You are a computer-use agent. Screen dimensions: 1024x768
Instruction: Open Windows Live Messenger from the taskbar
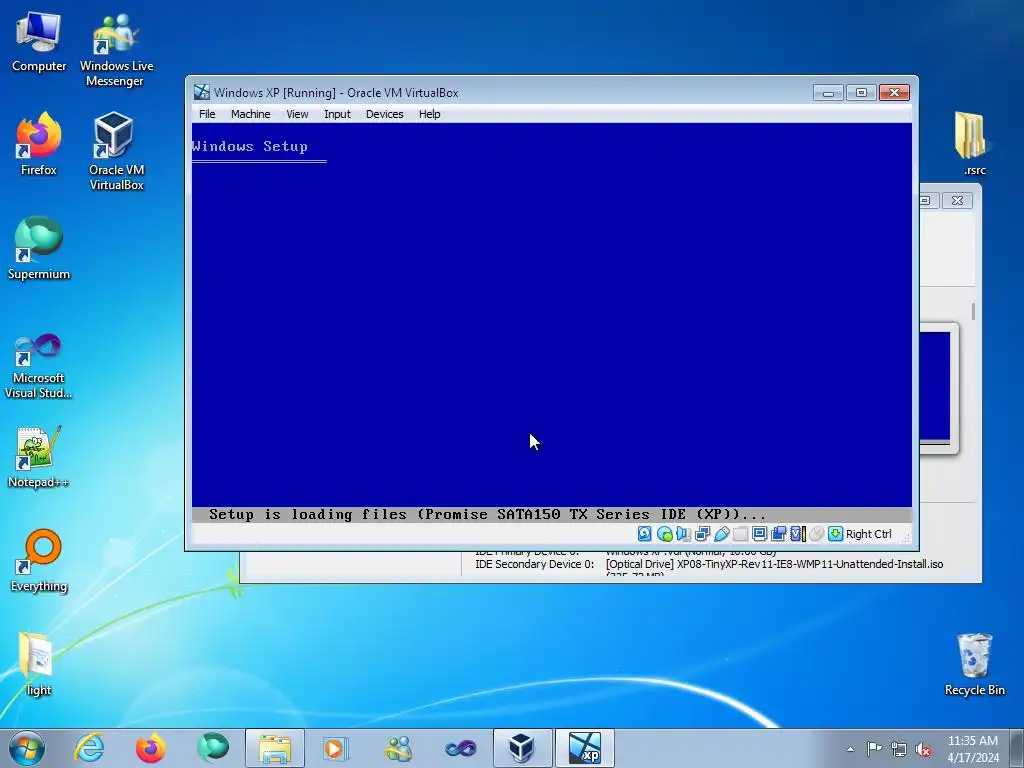click(399, 748)
